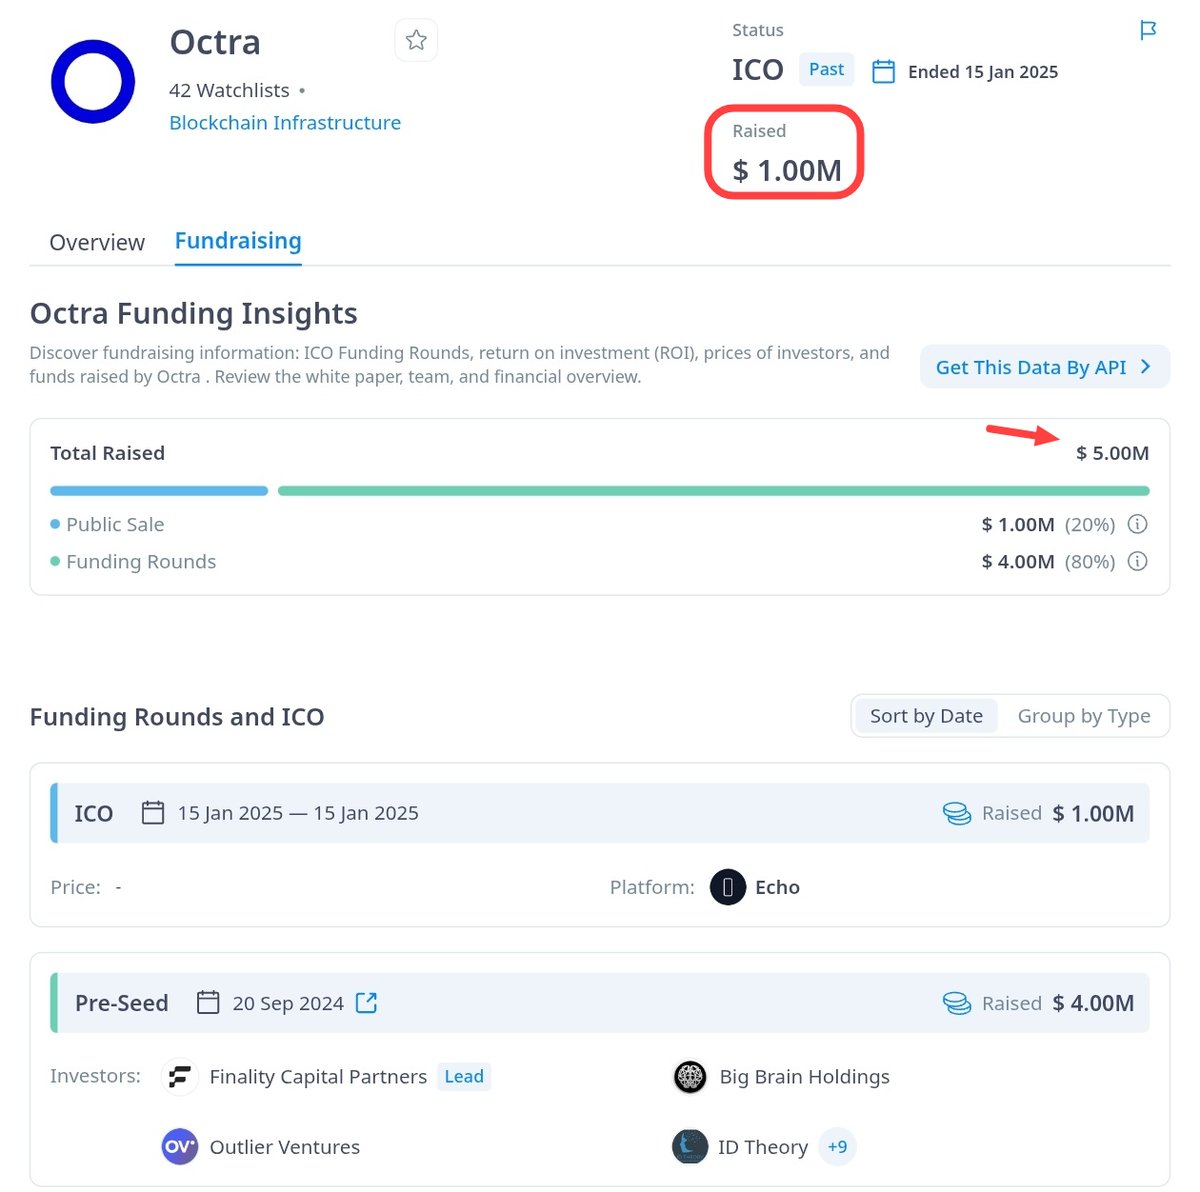Viewport: 1200px width, 1192px height.
Task: Click the calendar icon next to Ended 15 Jan 2025
Action: pos(883,71)
